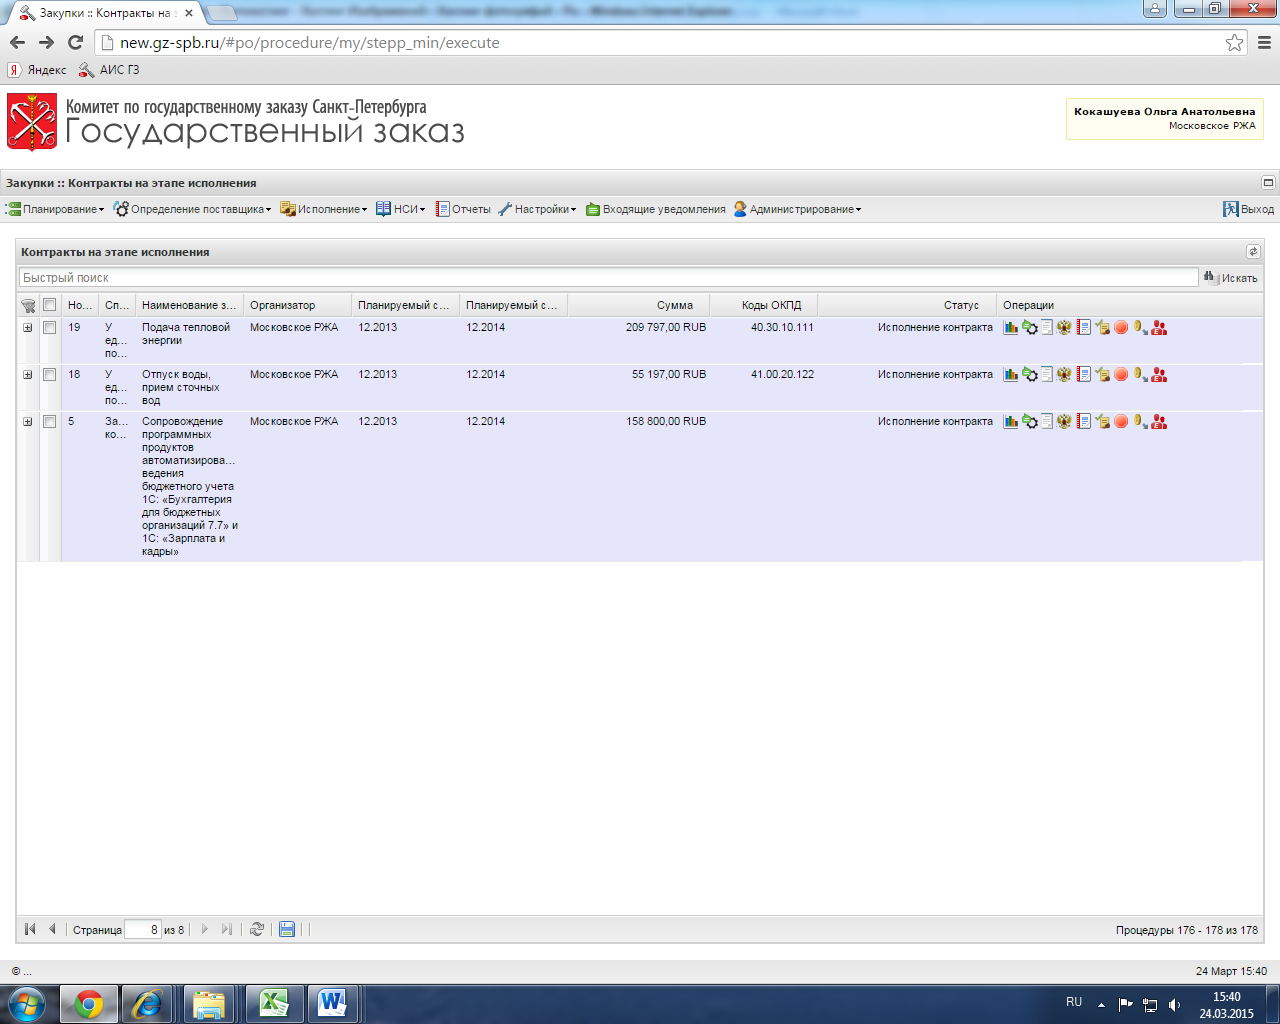Click the red people icon in row 19
This screenshot has height=1024, width=1280.
click(1159, 327)
